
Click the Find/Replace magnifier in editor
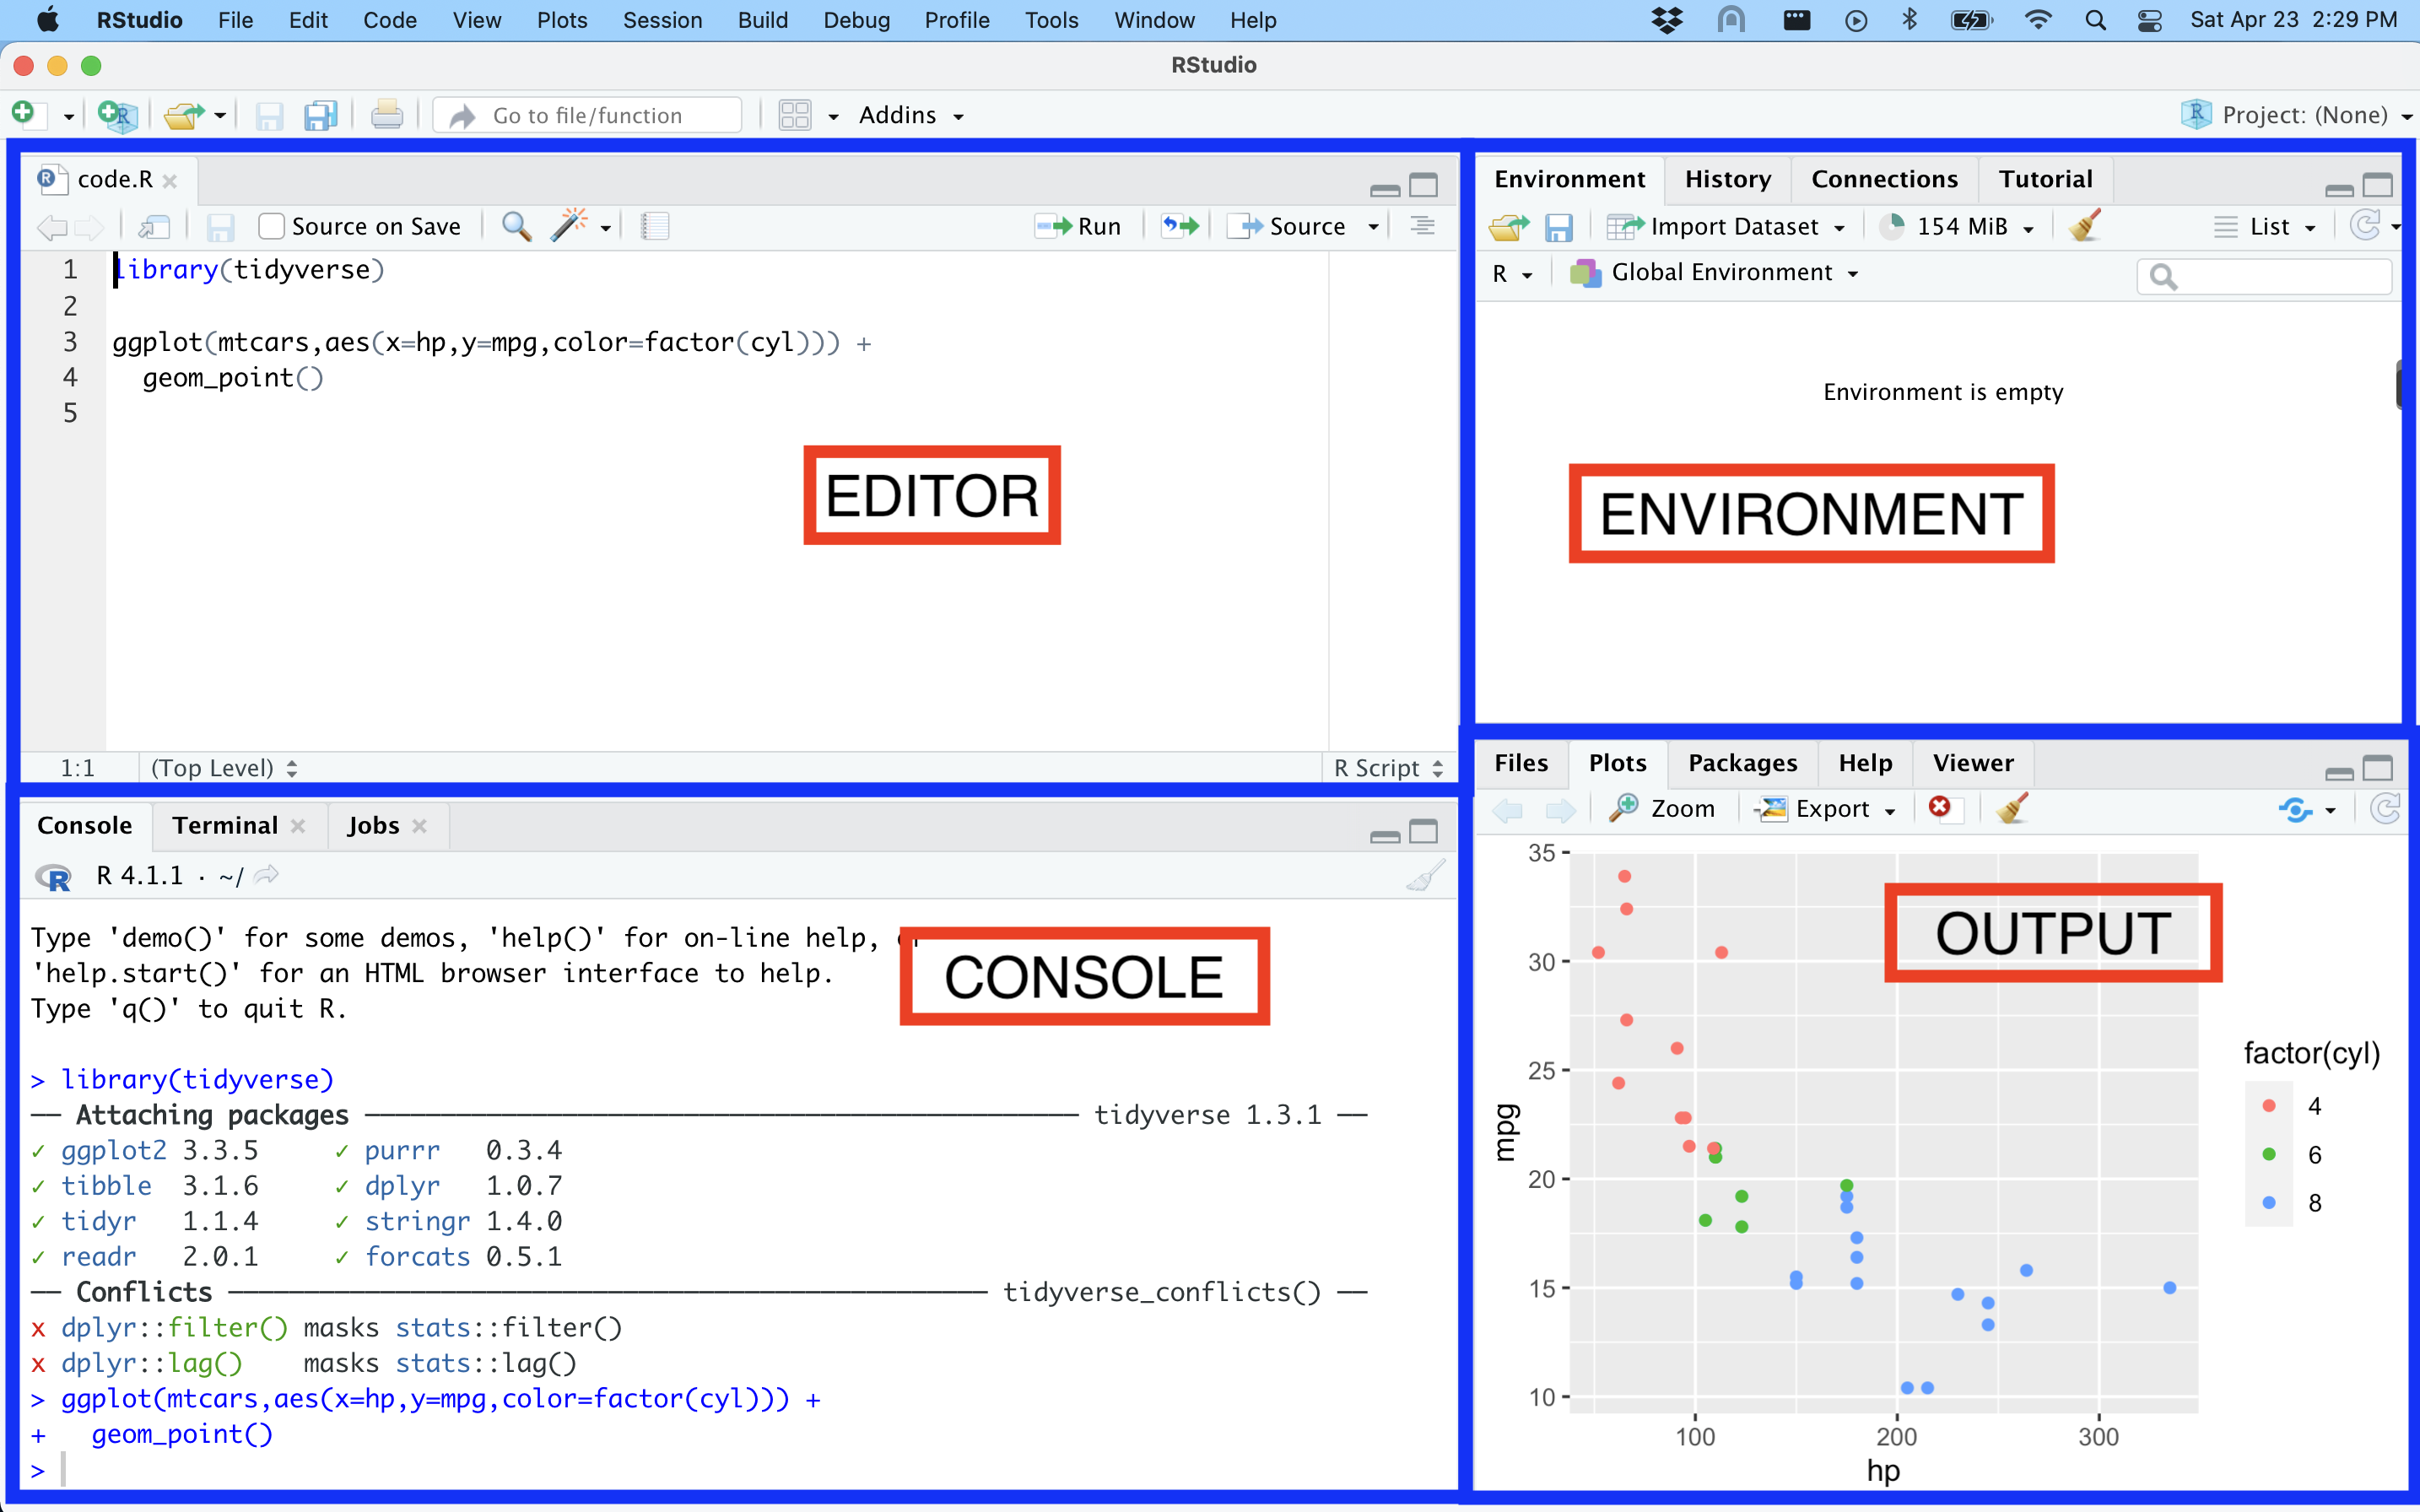[x=516, y=226]
